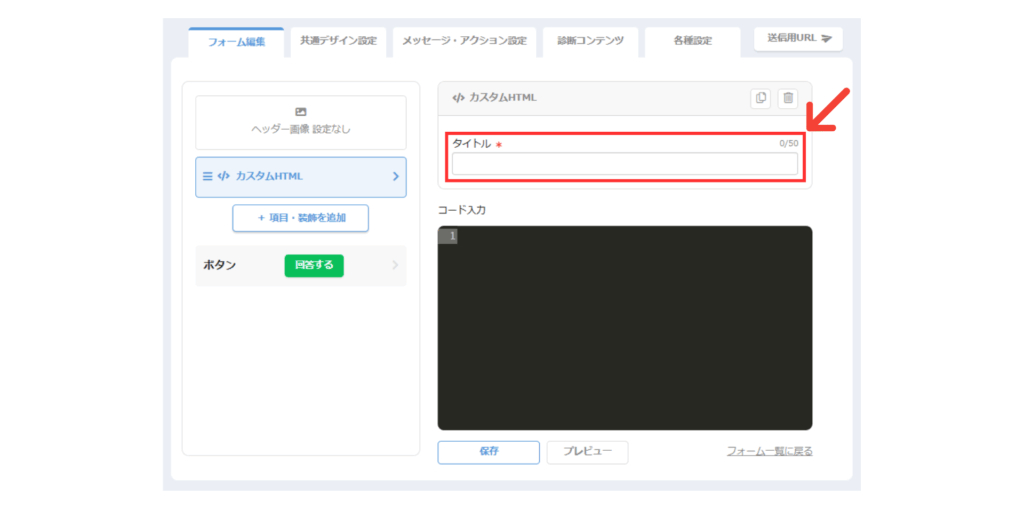This screenshot has height=510, width=1024.
Task: Duplicate the カスタムHTML block with copy icon
Action: [x=761, y=98]
